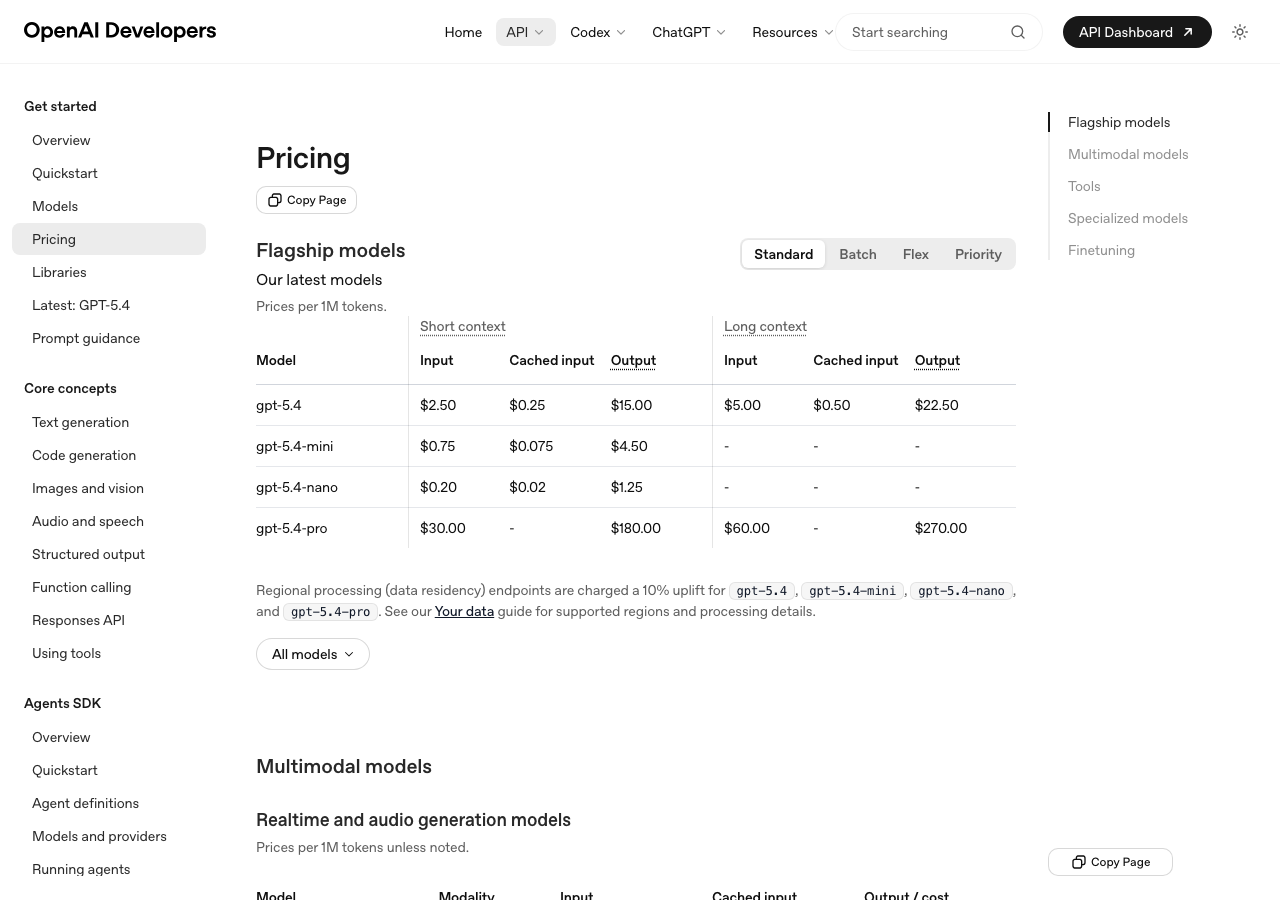Select the Priority pricing tier
The image size is (1280, 900).
[978, 254]
